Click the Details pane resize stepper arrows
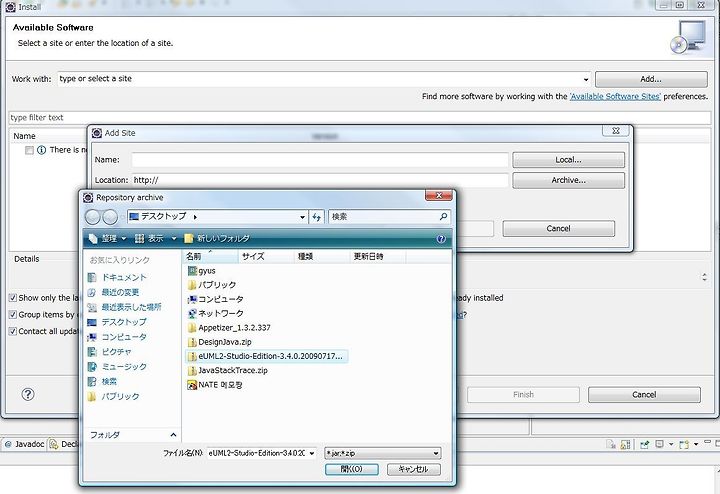720x494 pixels. point(704,277)
